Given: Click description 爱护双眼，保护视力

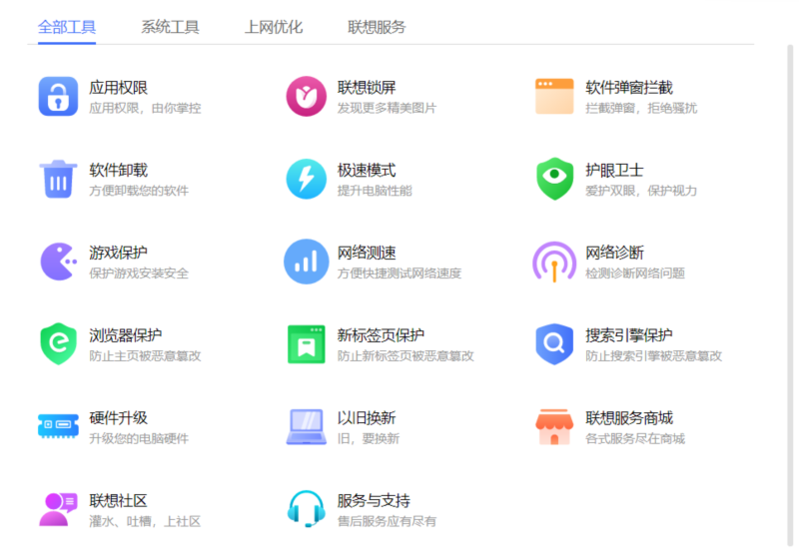Looking at the screenshot, I should click(x=641, y=191).
